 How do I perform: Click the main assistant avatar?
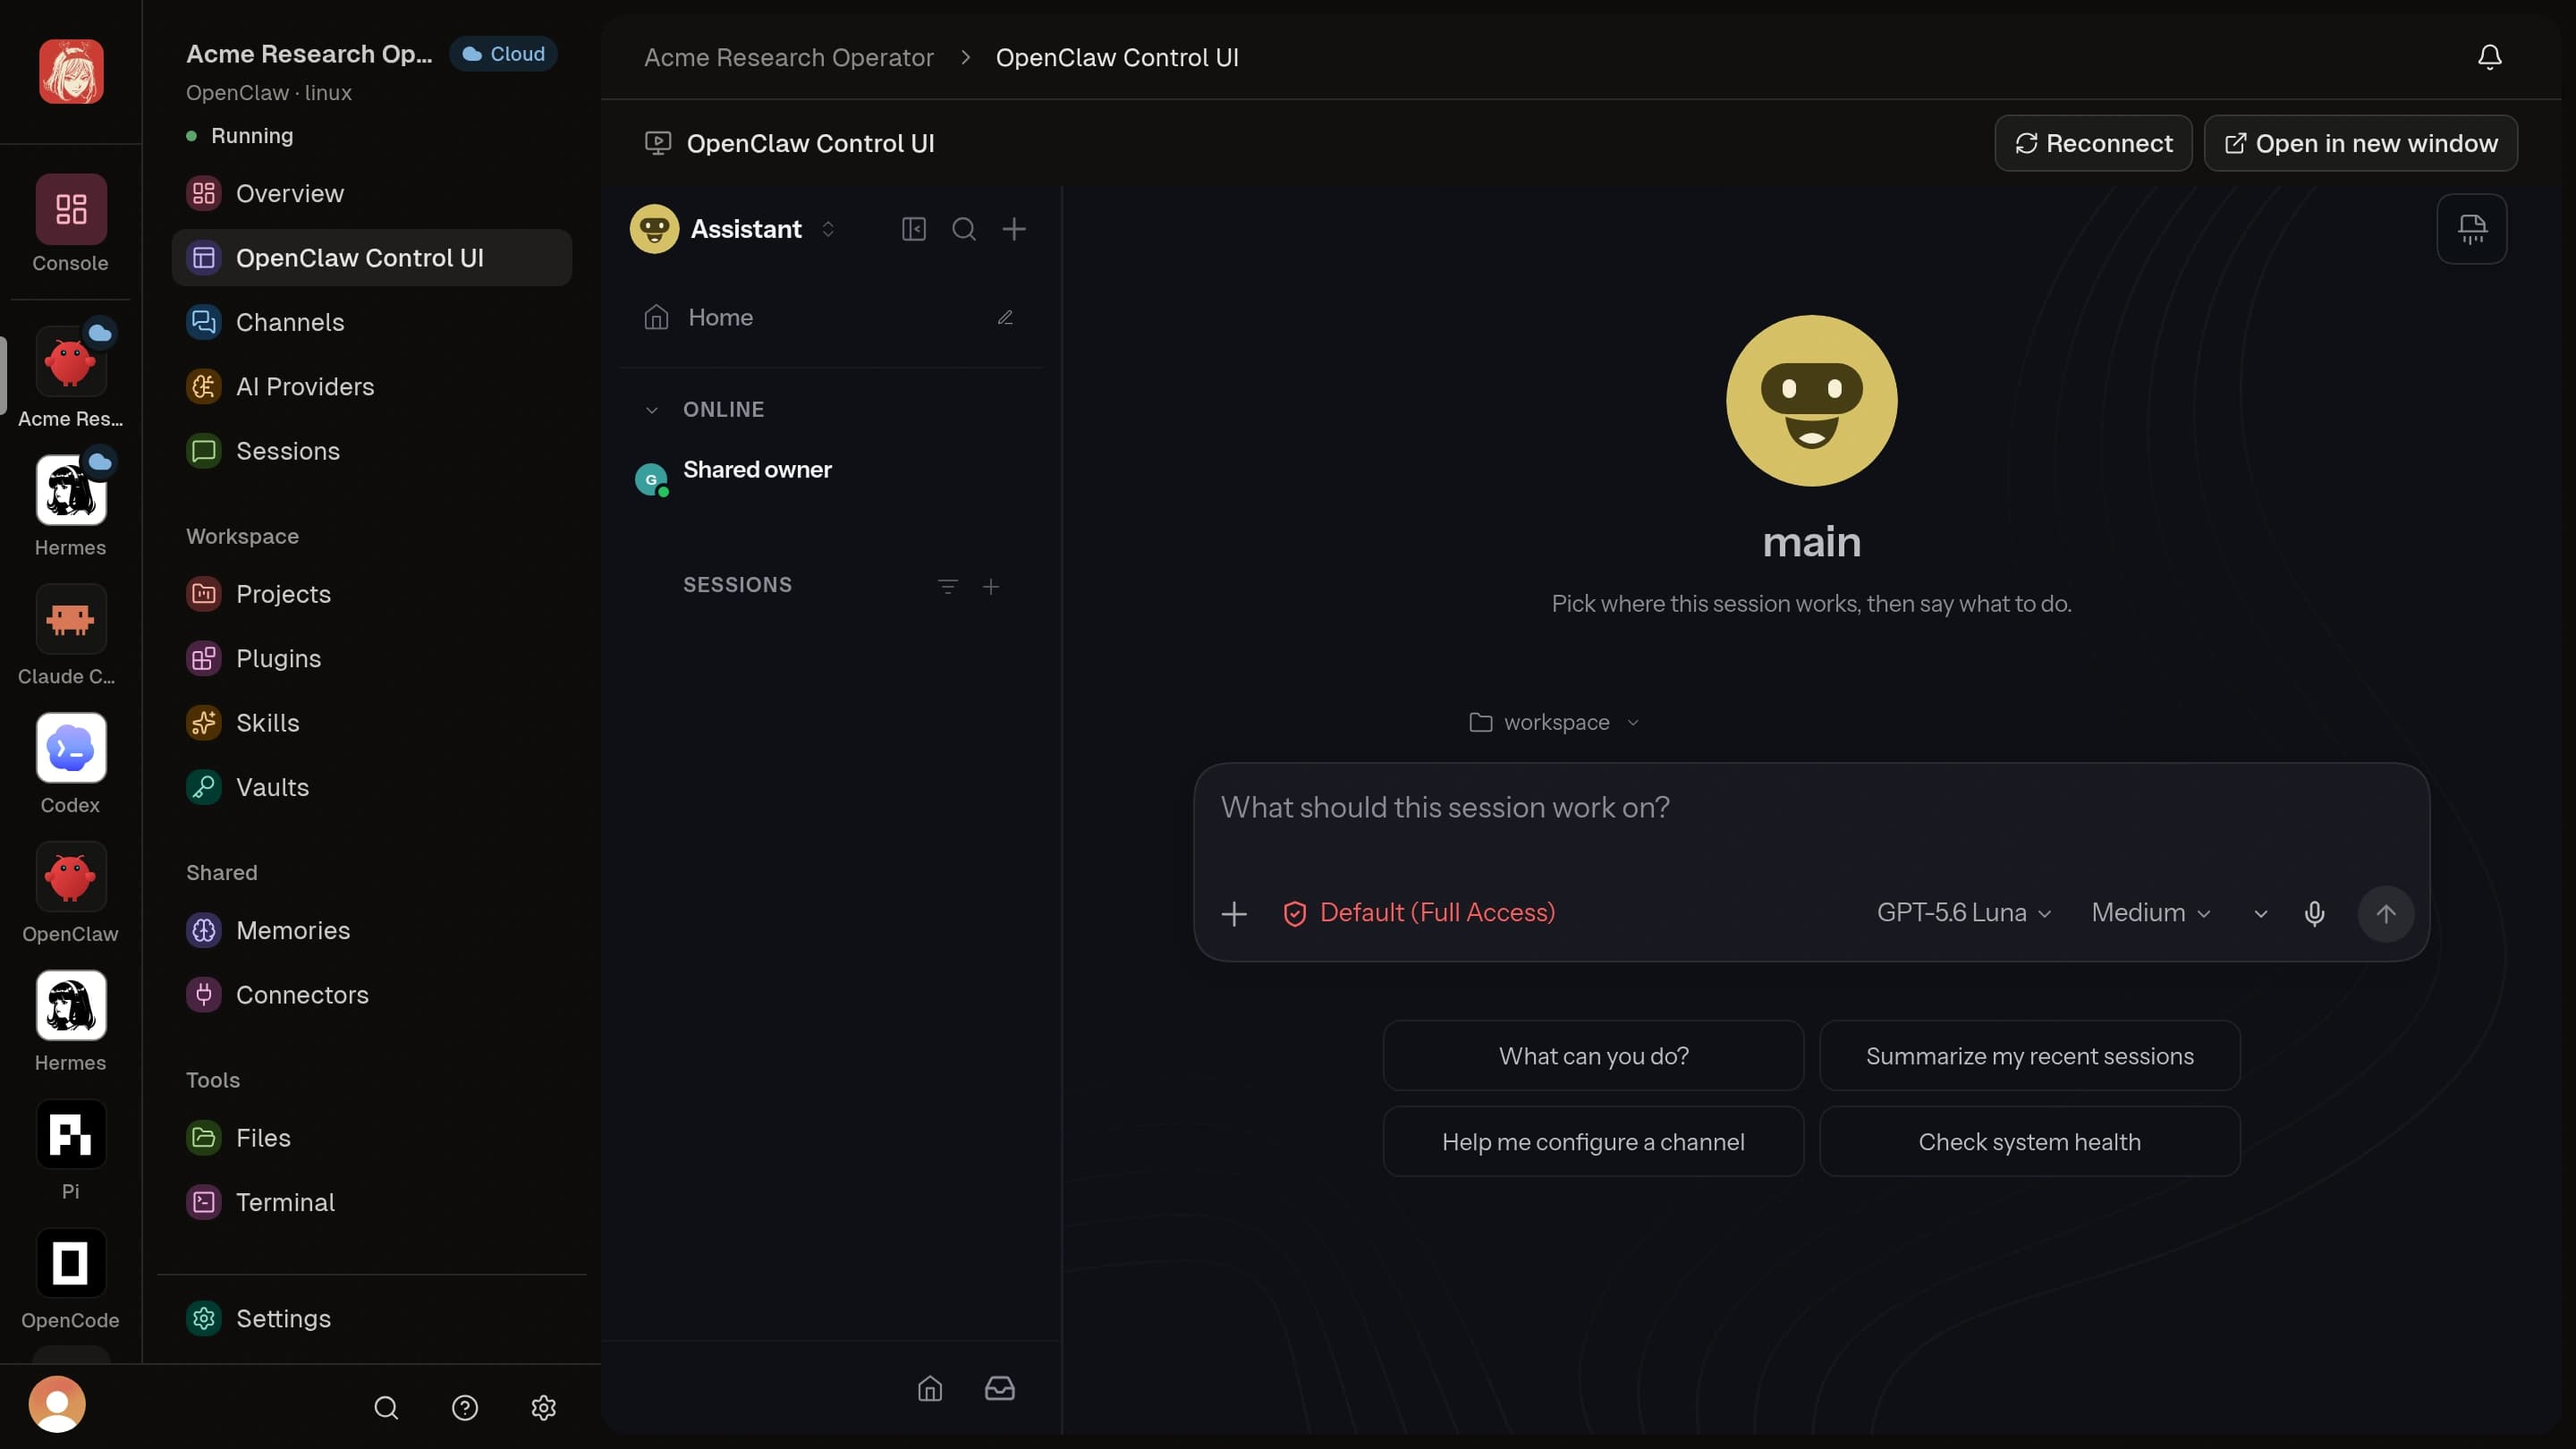[1812, 401]
